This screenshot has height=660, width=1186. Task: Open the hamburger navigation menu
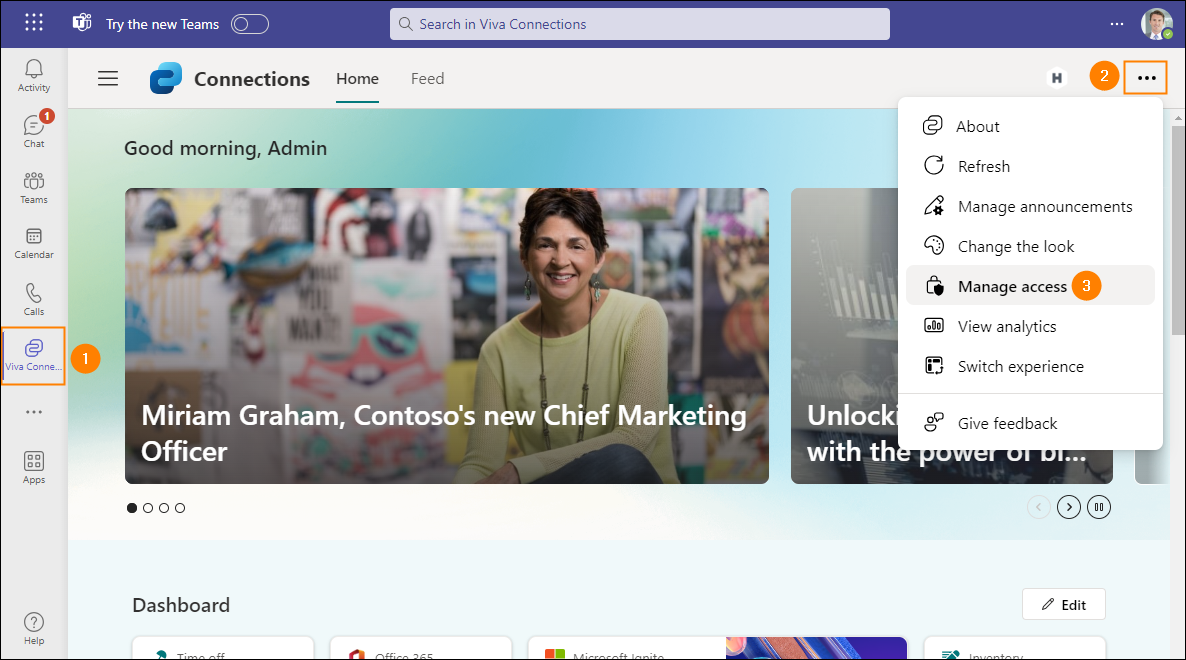(108, 78)
